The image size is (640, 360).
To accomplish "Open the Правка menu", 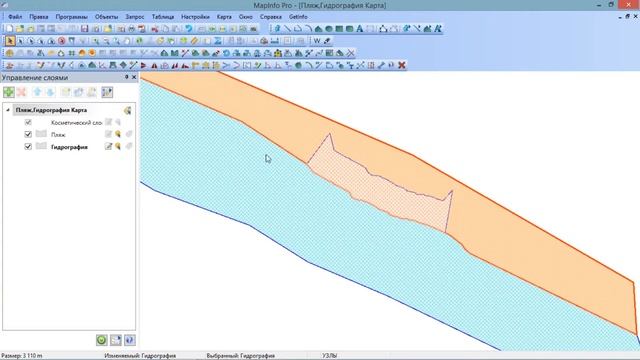I will [x=38, y=17].
